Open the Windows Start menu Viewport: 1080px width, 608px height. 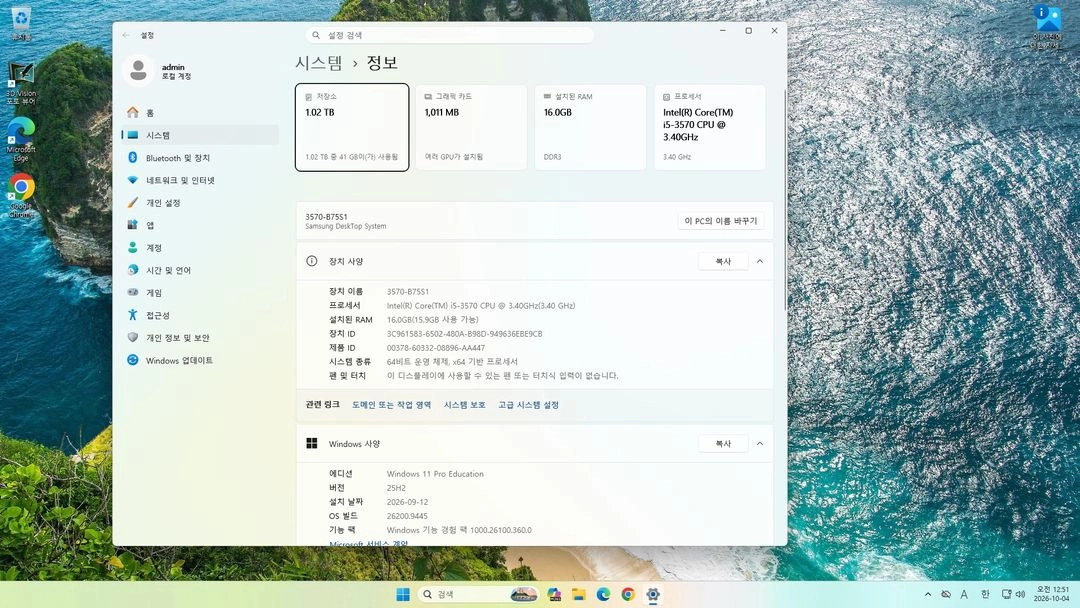403,594
